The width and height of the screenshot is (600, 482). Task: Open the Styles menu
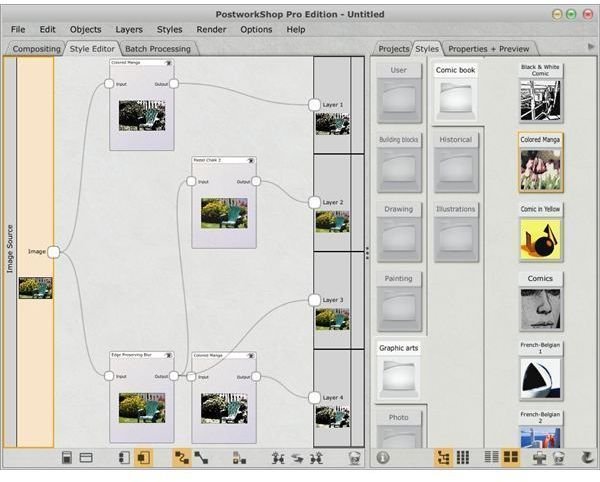[x=170, y=29]
